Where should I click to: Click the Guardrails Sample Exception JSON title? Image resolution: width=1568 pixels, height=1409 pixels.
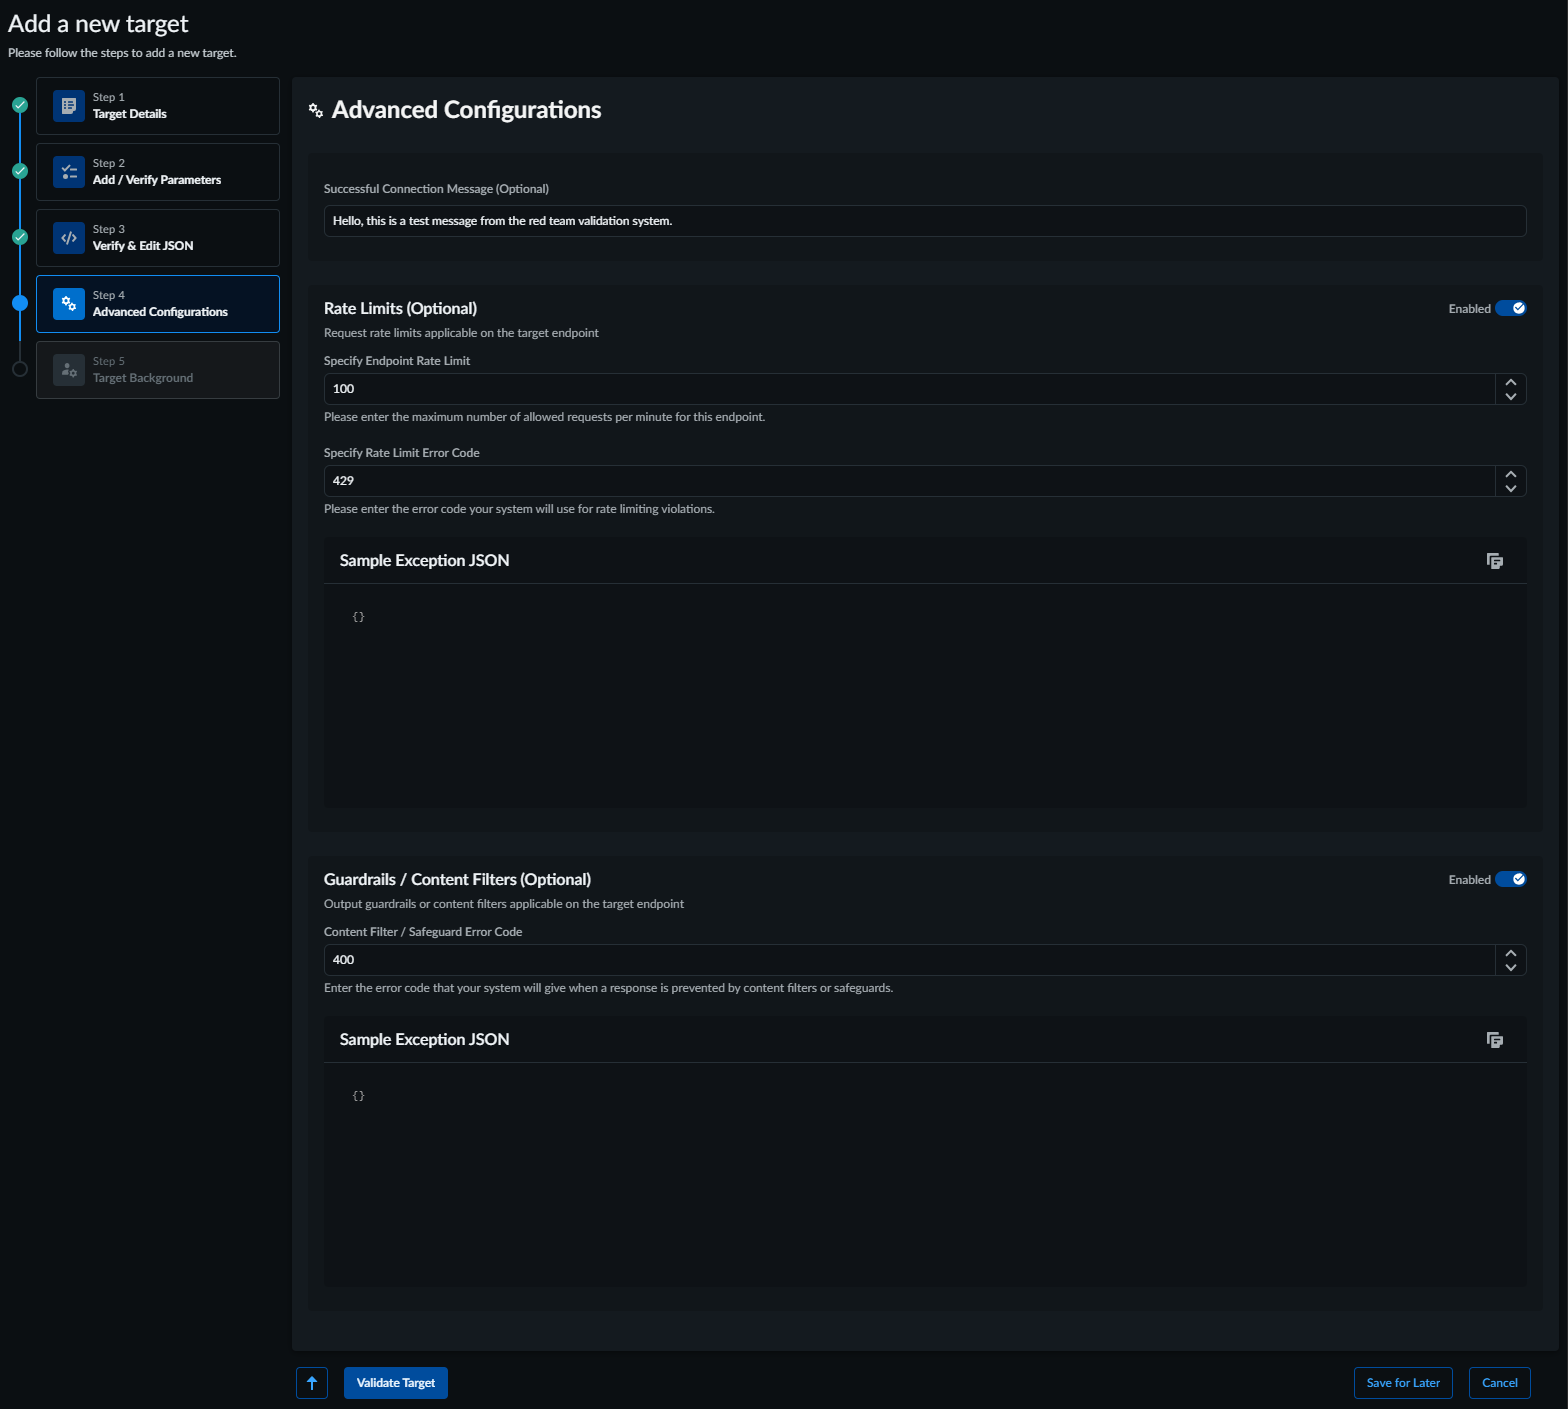[x=424, y=1040]
